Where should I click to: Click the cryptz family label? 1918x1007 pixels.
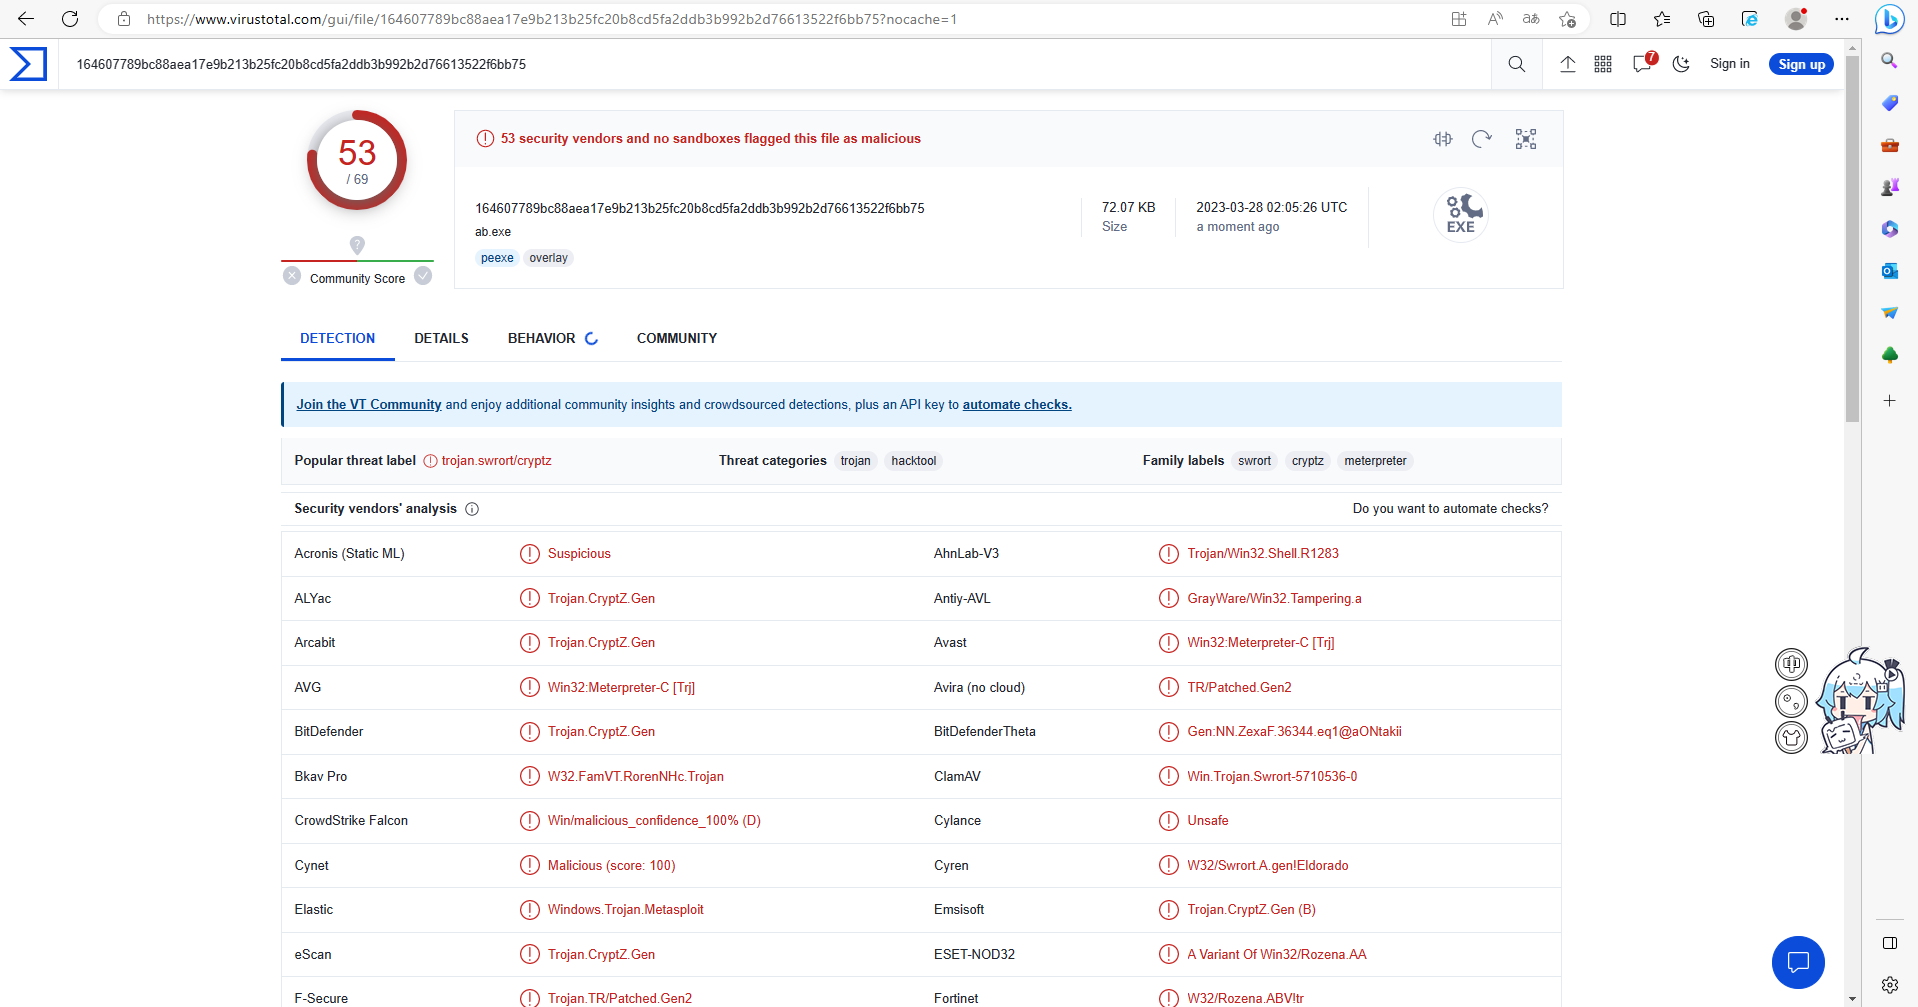[1308, 461]
